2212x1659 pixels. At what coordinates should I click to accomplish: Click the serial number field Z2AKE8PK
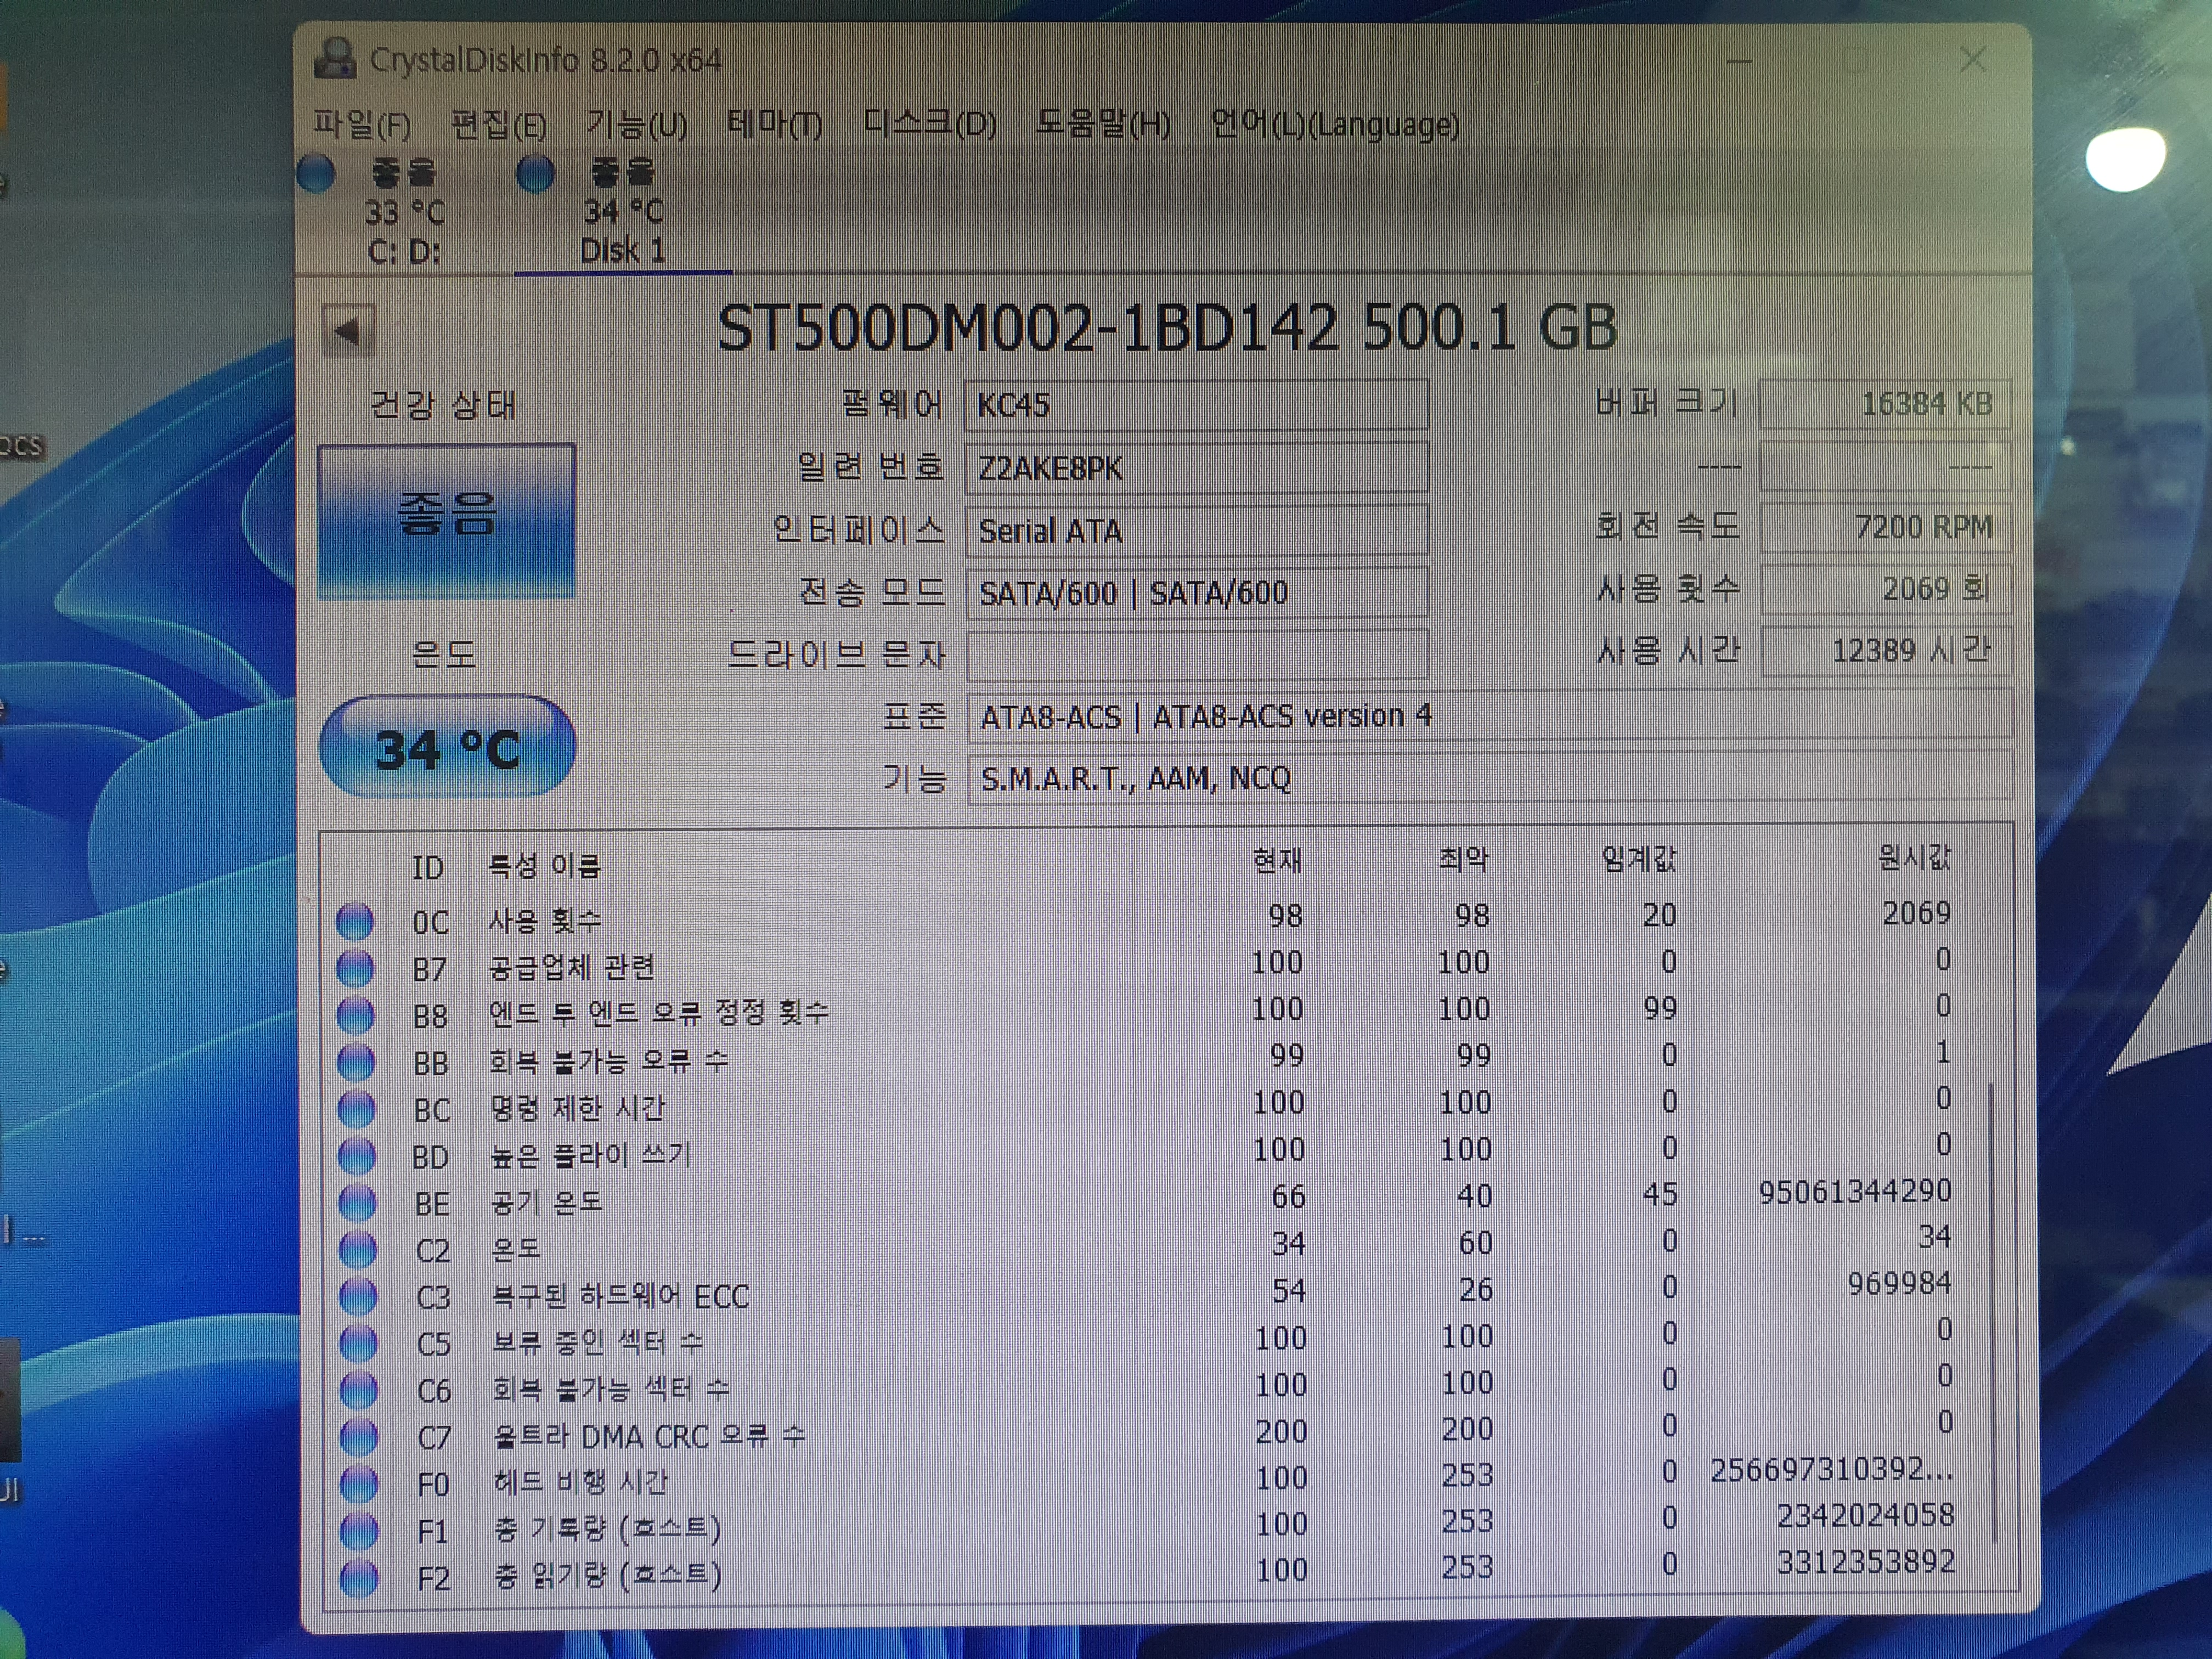[x=1197, y=468]
